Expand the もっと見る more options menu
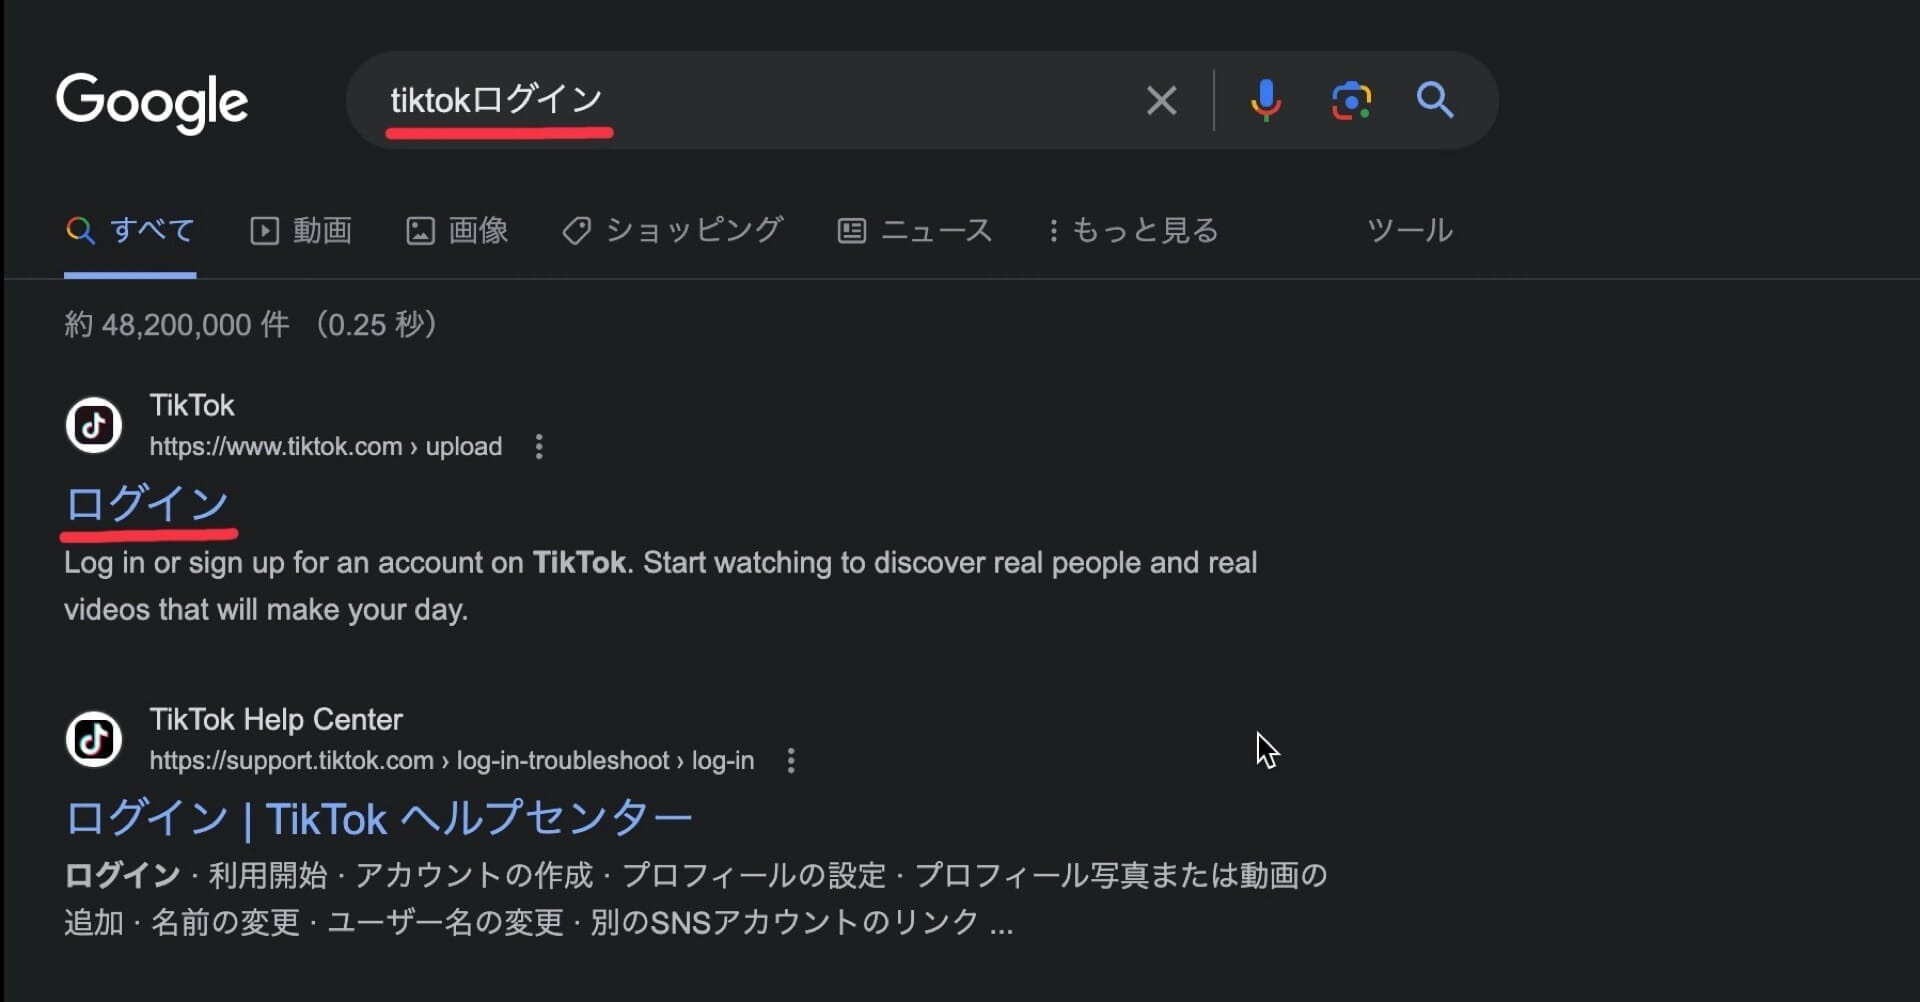1920x1002 pixels. [x=1133, y=231]
